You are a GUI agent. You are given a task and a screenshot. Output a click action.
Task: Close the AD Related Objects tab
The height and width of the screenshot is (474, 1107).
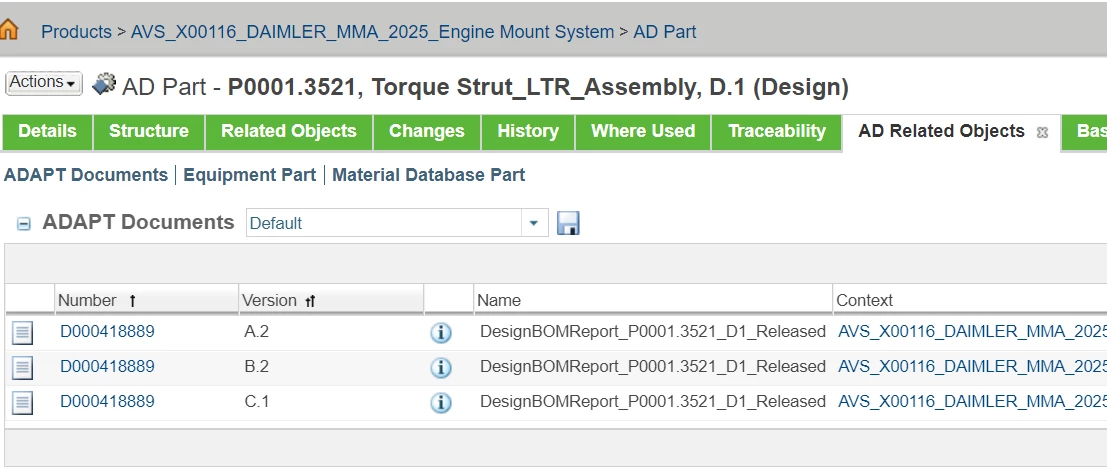pos(1042,132)
